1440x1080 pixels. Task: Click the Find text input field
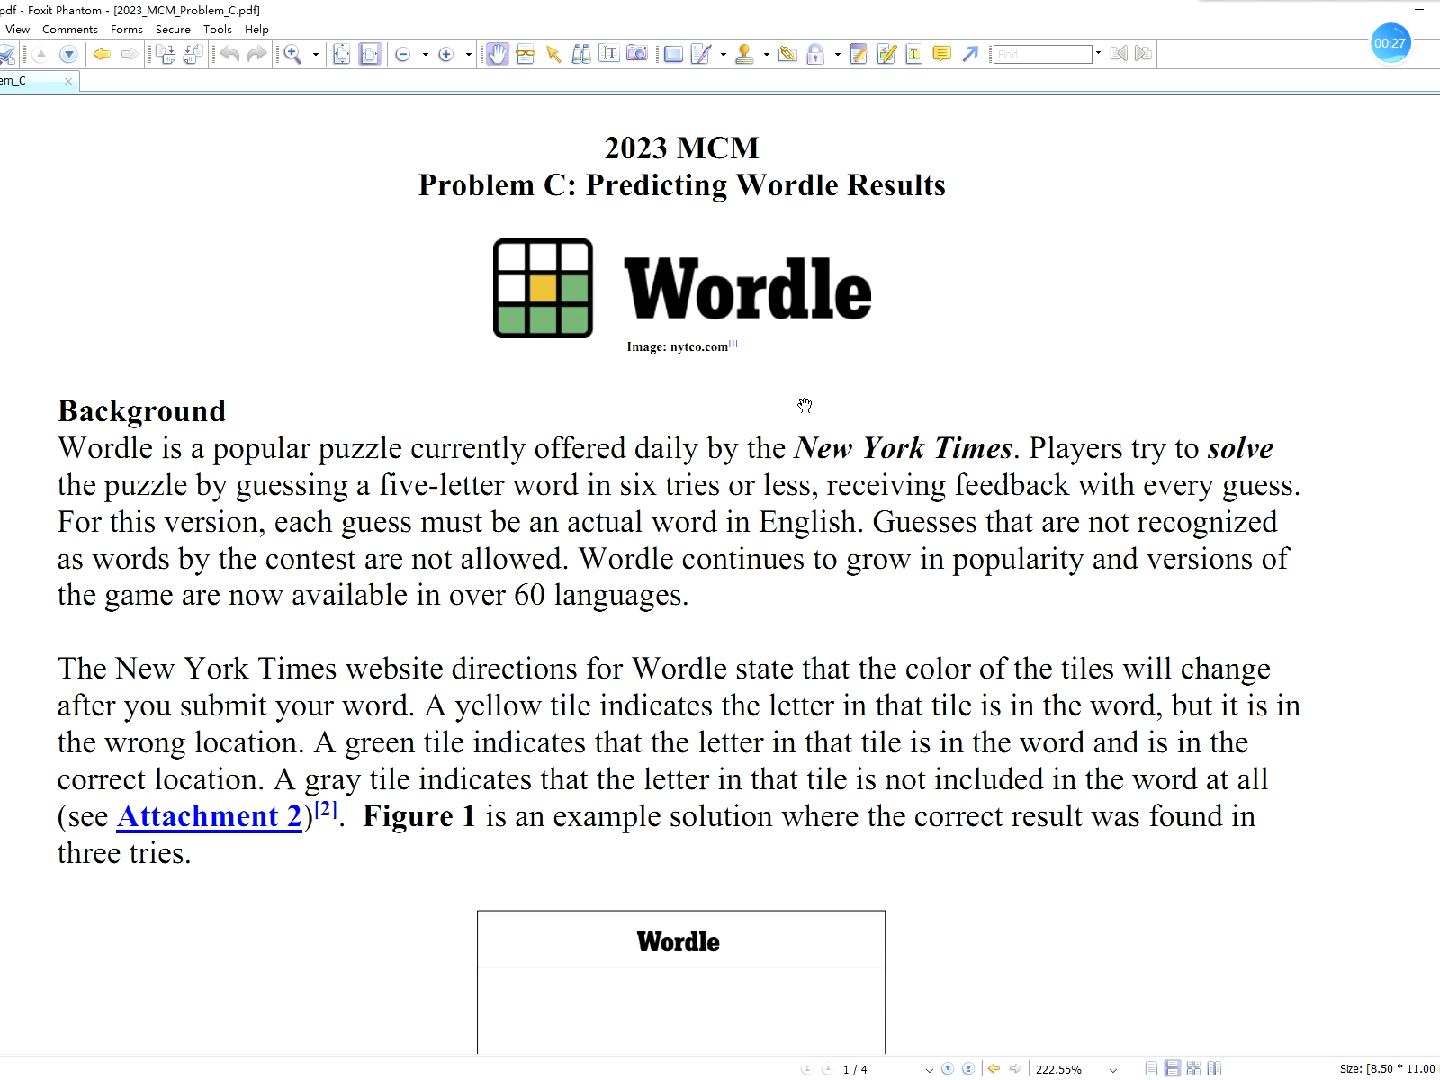point(1042,54)
